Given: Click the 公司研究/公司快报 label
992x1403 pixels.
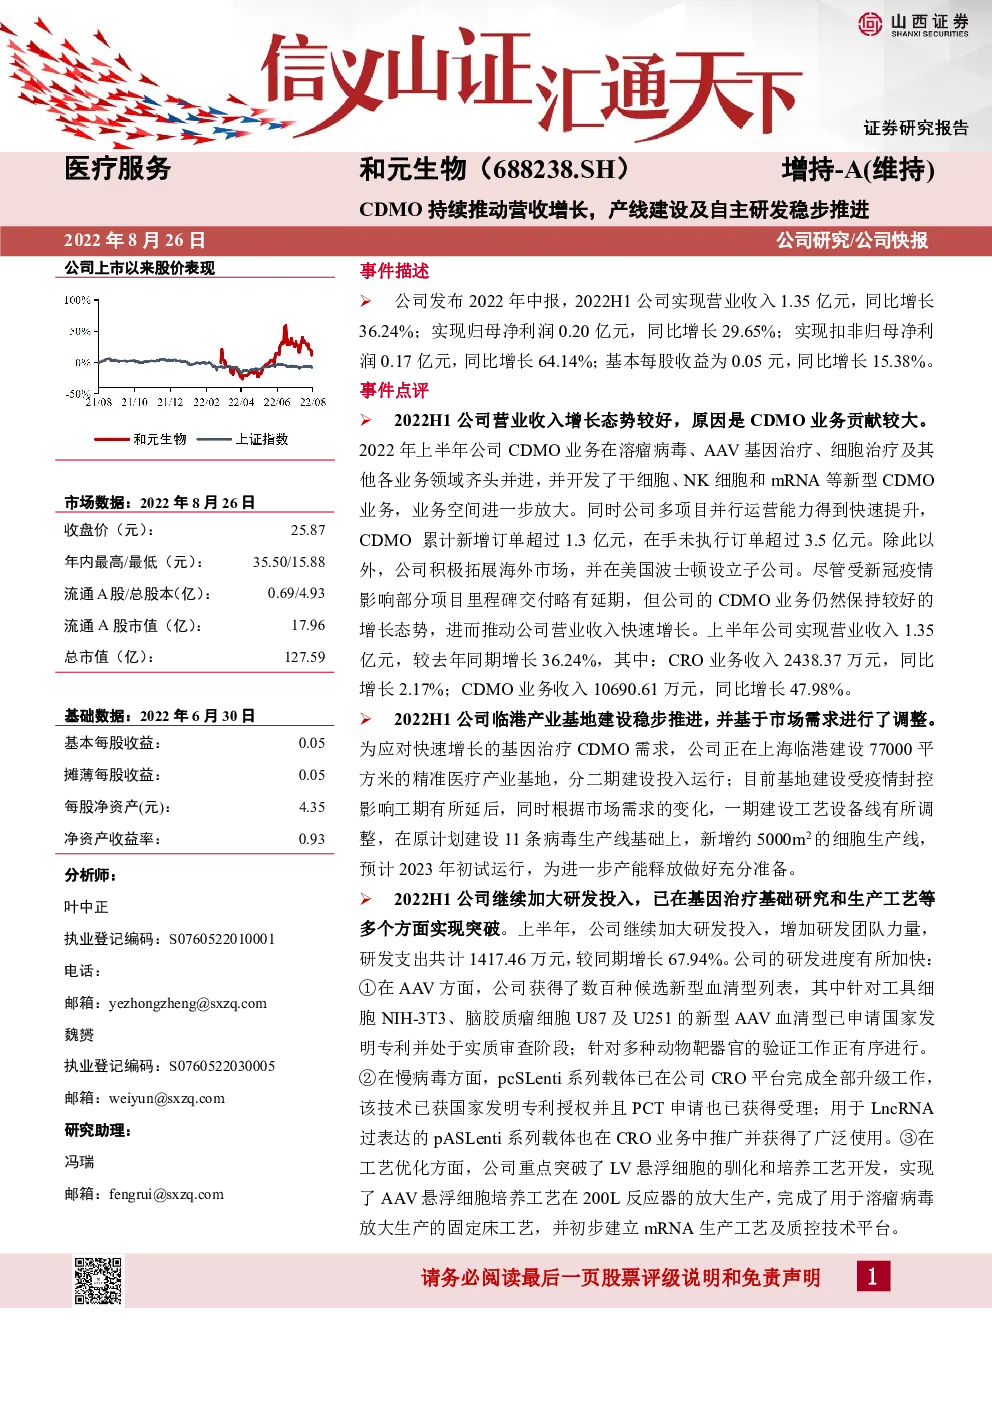Looking at the screenshot, I should pos(852,240).
